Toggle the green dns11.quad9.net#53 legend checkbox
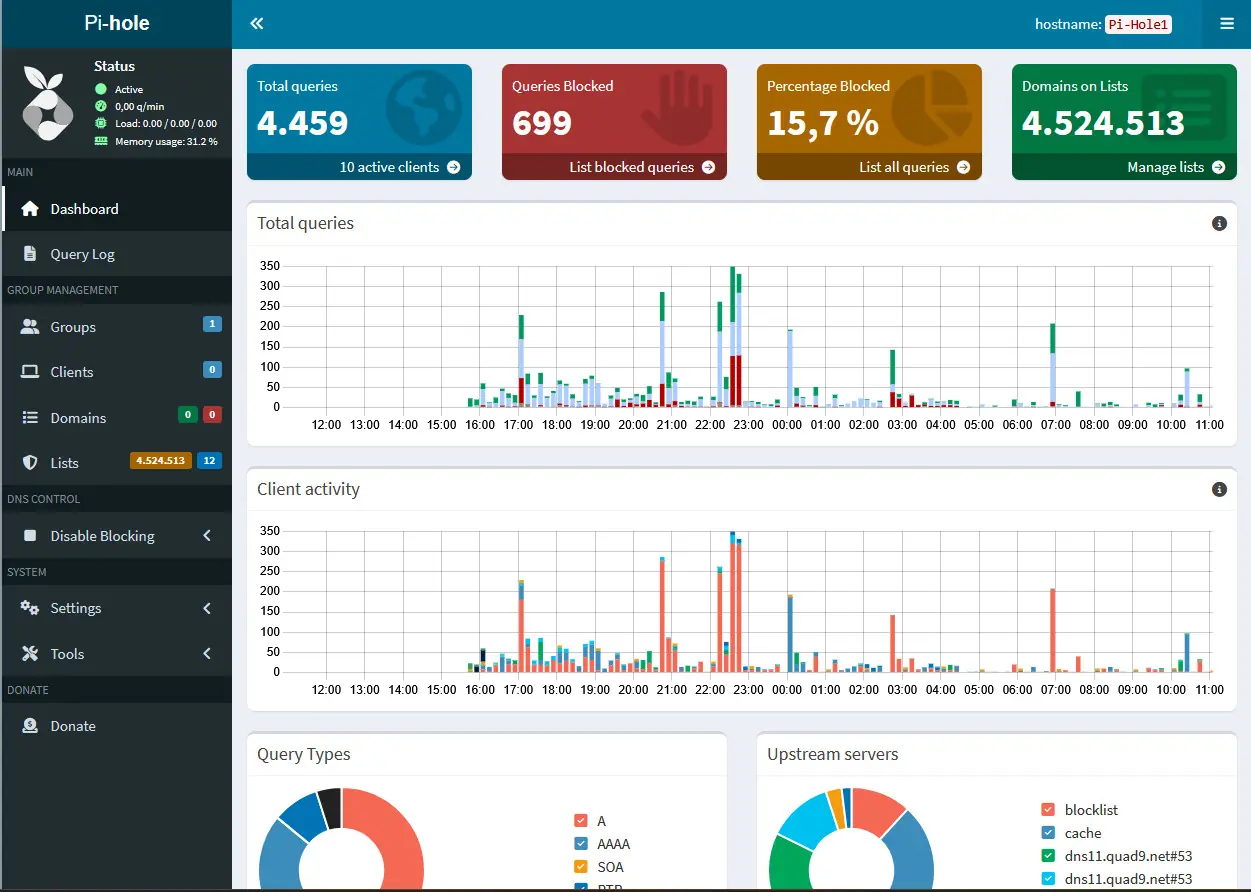1251x892 pixels. 1048,856
